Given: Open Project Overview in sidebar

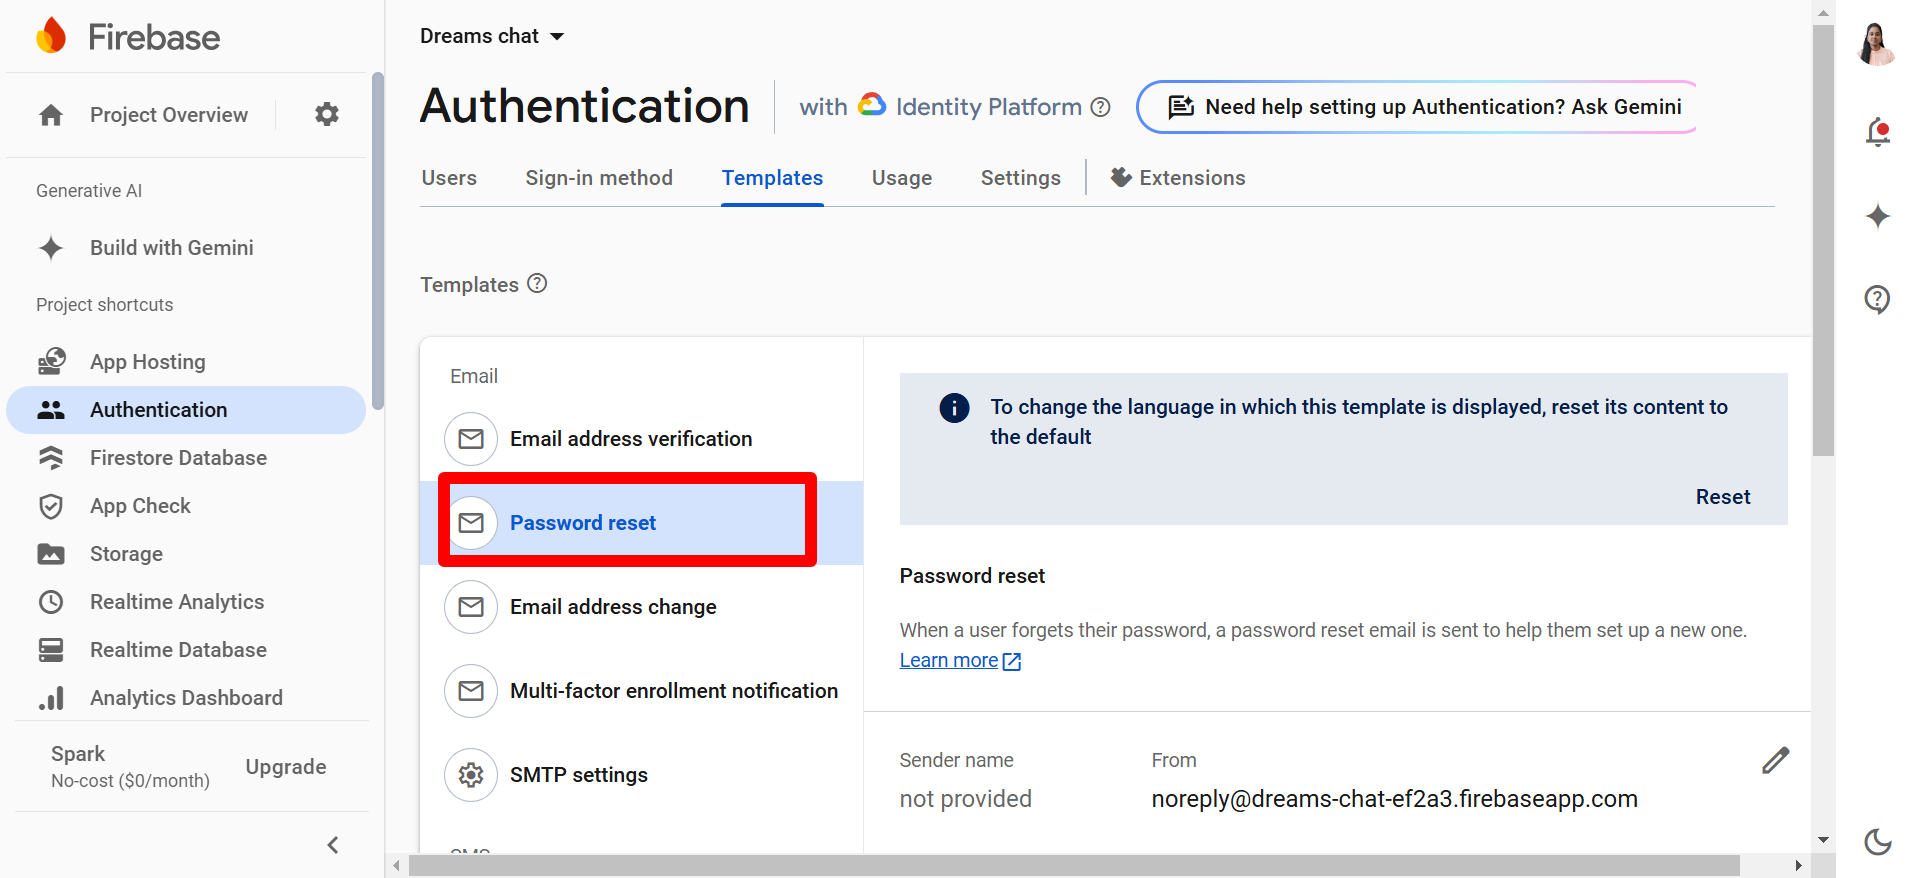Looking at the screenshot, I should coord(169,115).
